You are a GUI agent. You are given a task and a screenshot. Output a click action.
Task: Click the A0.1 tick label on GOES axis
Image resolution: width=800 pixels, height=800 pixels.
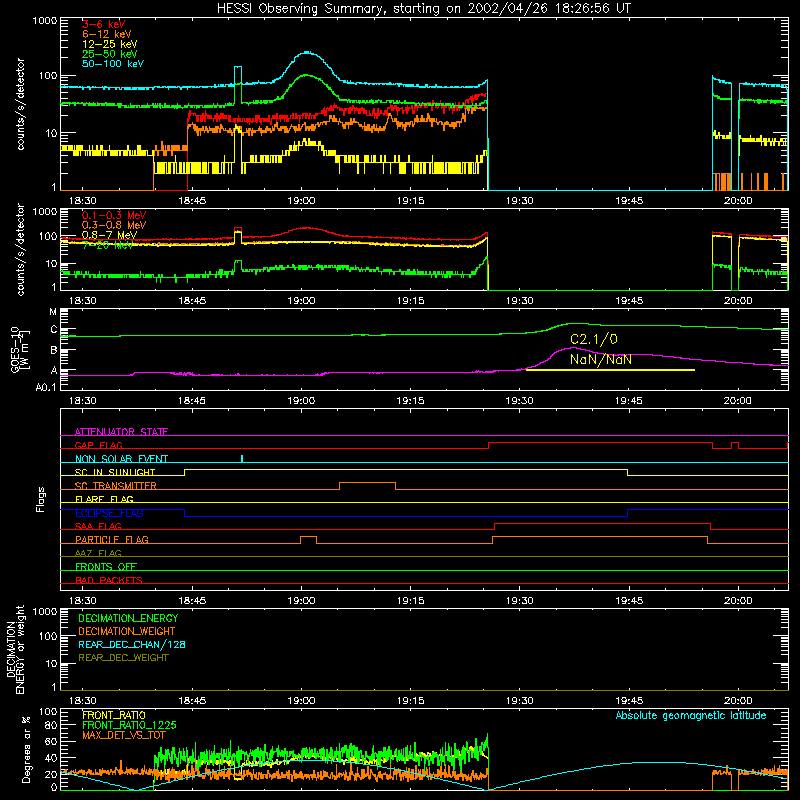pos(46,387)
